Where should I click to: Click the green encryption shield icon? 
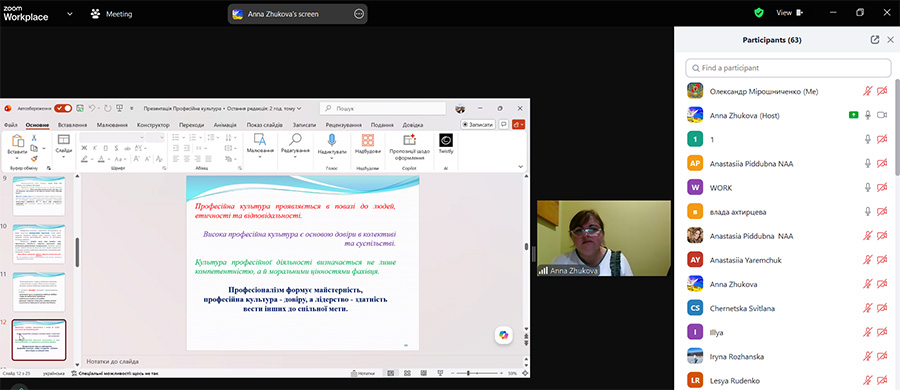tap(759, 13)
